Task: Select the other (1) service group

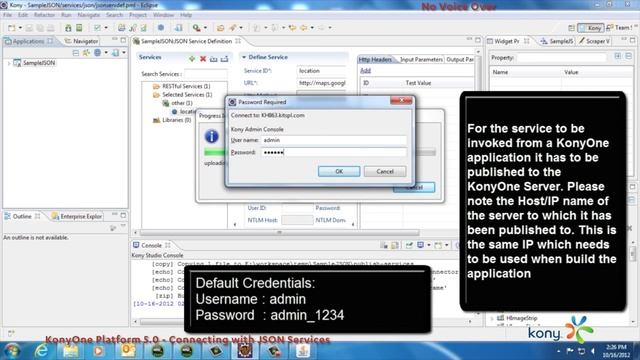Action: tap(182, 103)
